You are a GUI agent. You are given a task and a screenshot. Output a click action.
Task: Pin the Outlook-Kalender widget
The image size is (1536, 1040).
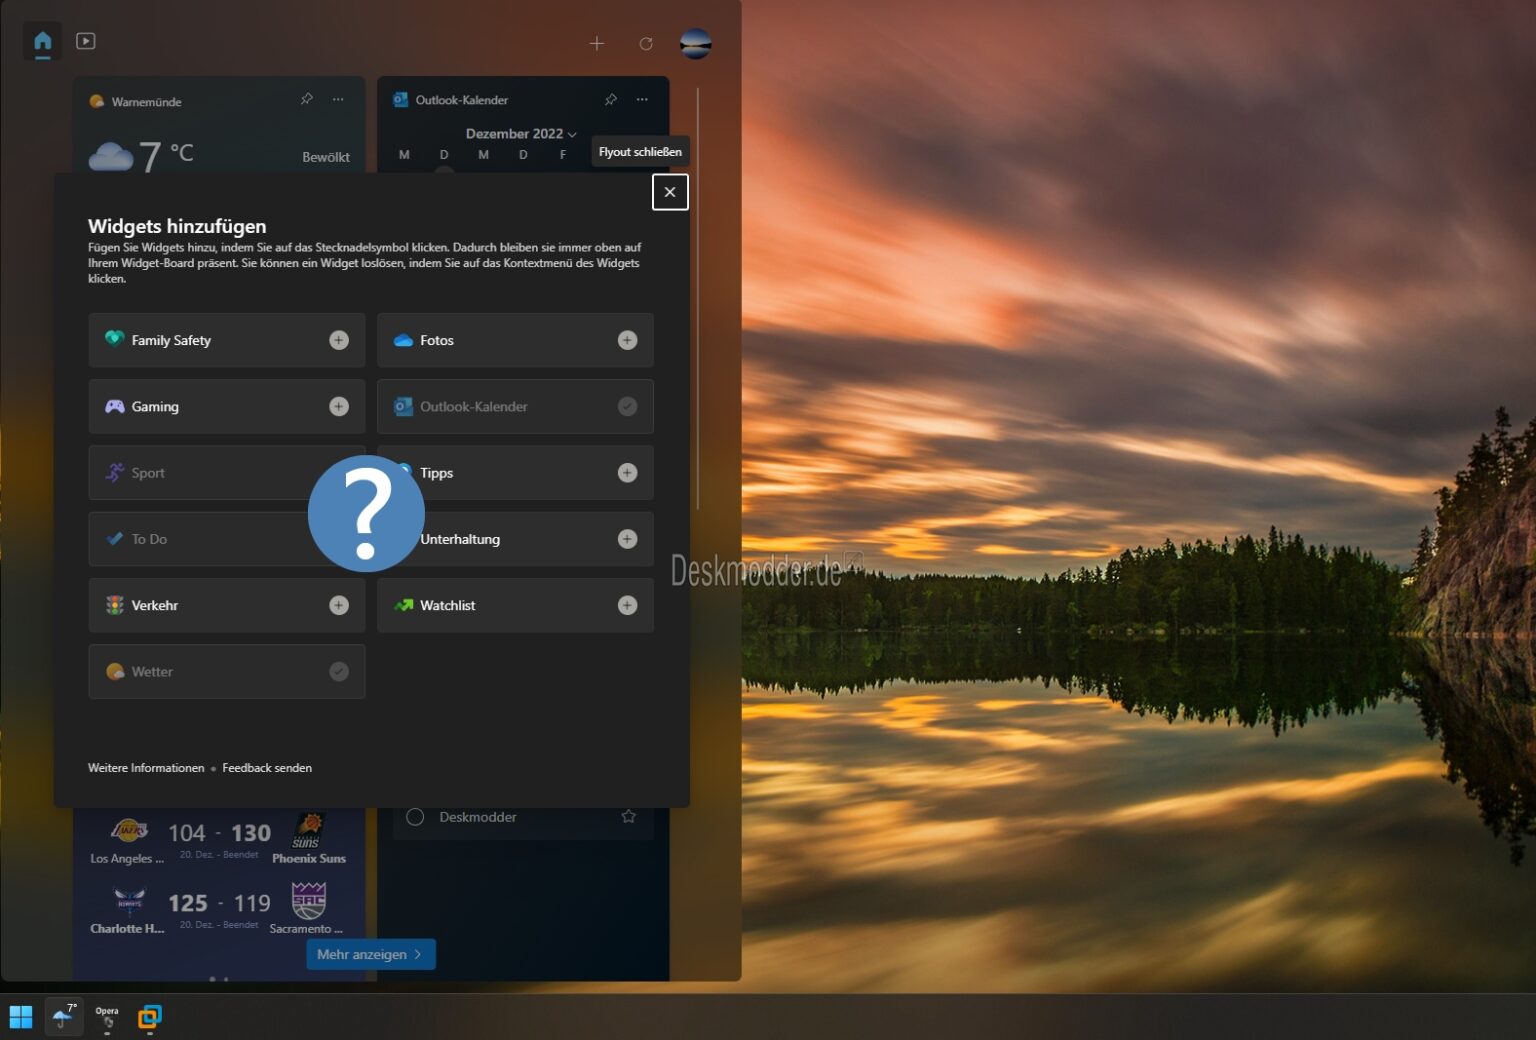pos(610,99)
